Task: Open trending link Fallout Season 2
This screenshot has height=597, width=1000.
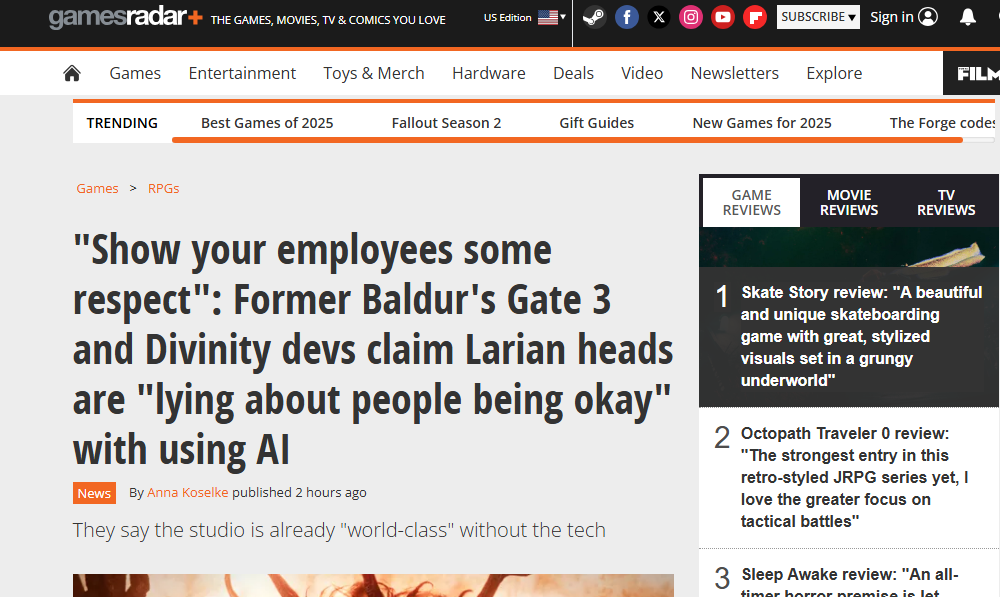Action: [x=446, y=122]
